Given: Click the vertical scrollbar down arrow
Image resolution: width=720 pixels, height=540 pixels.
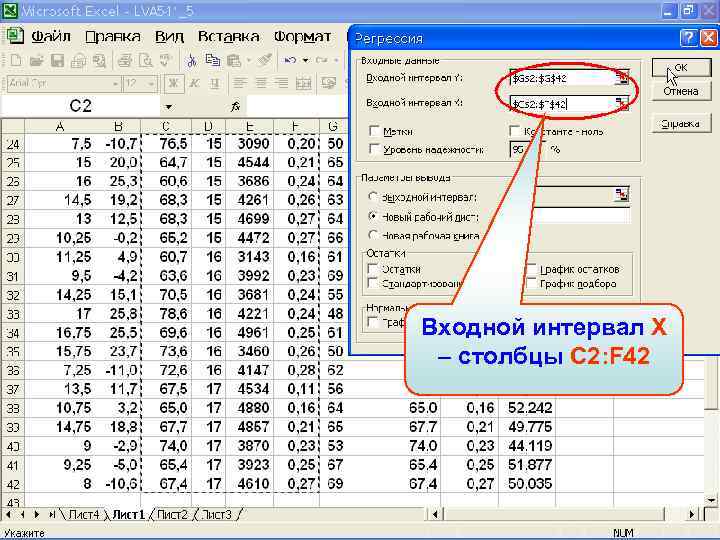Looking at the screenshot, I should click(x=711, y=500).
